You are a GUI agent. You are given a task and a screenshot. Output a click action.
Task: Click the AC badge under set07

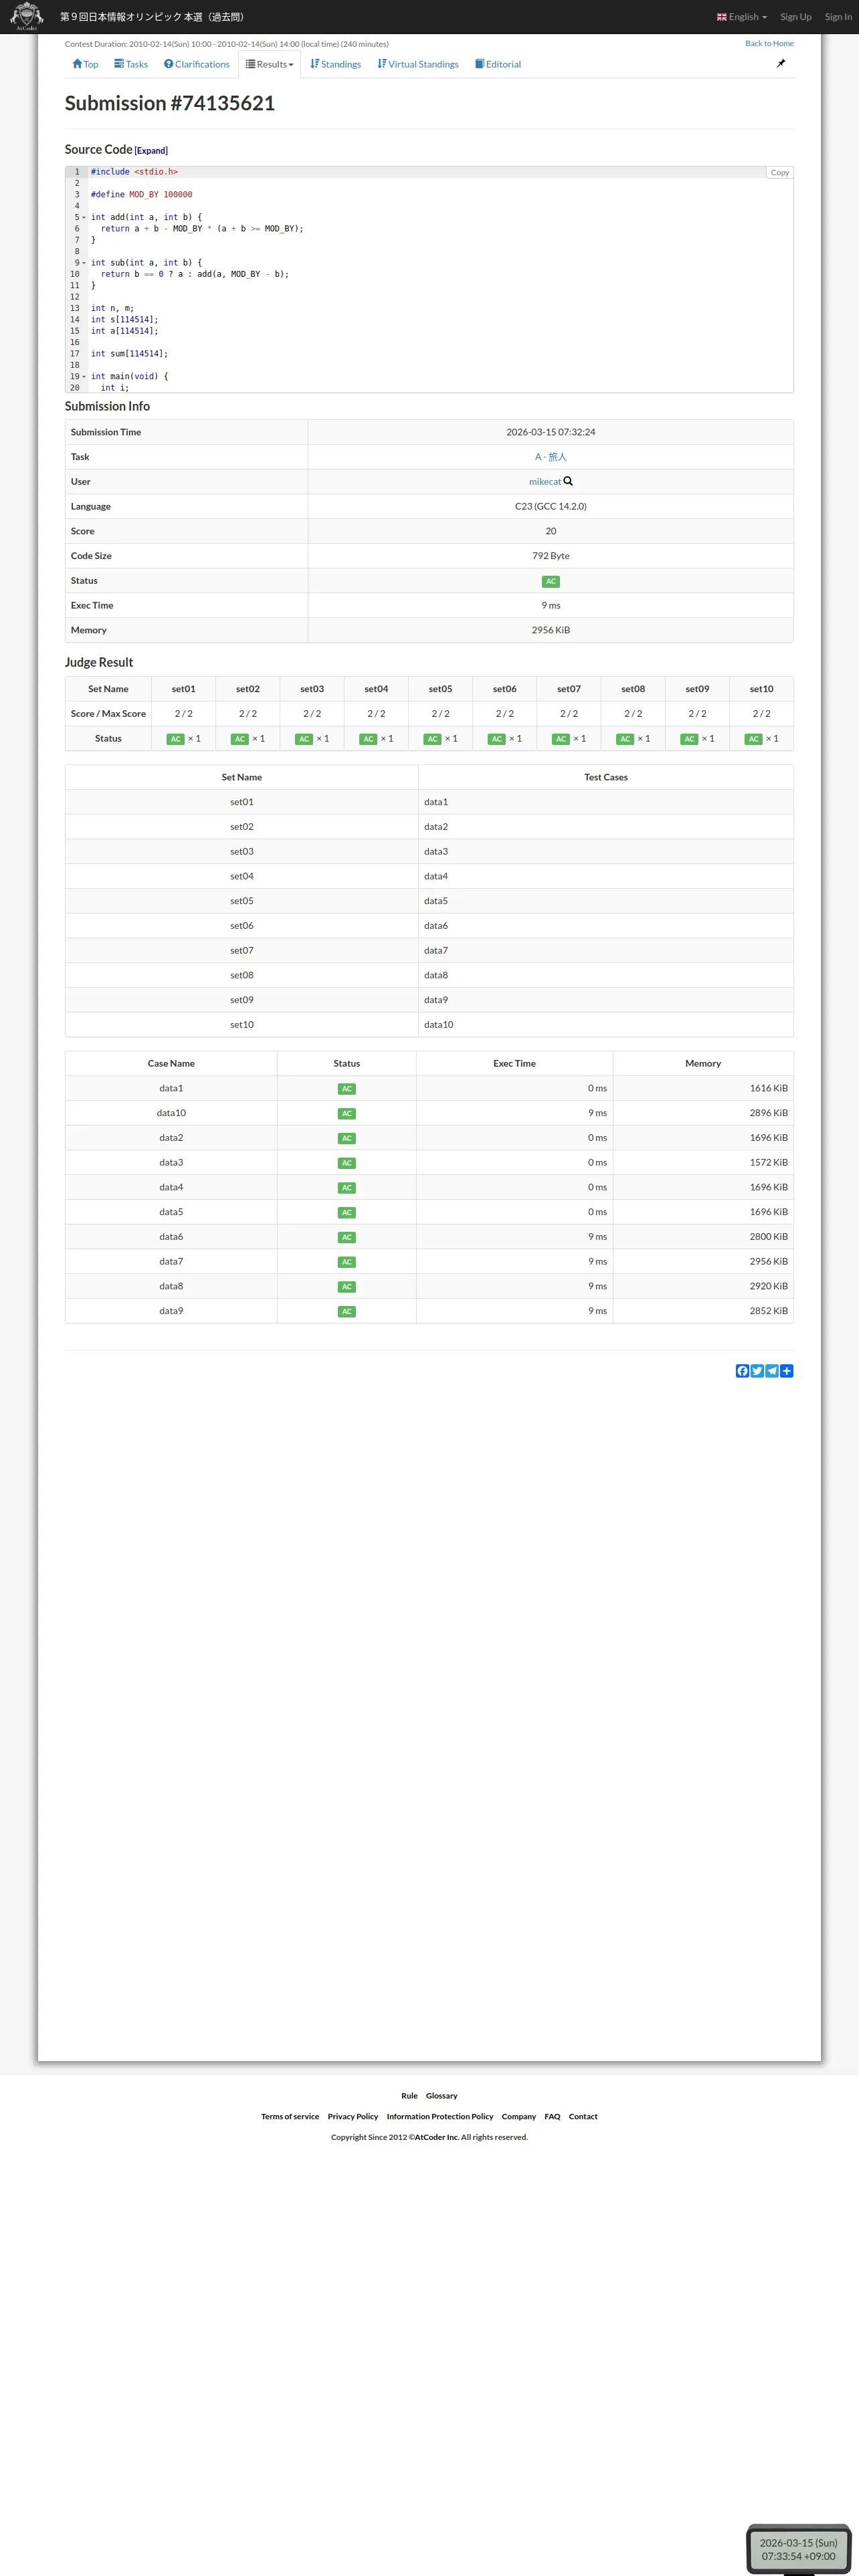pos(561,739)
